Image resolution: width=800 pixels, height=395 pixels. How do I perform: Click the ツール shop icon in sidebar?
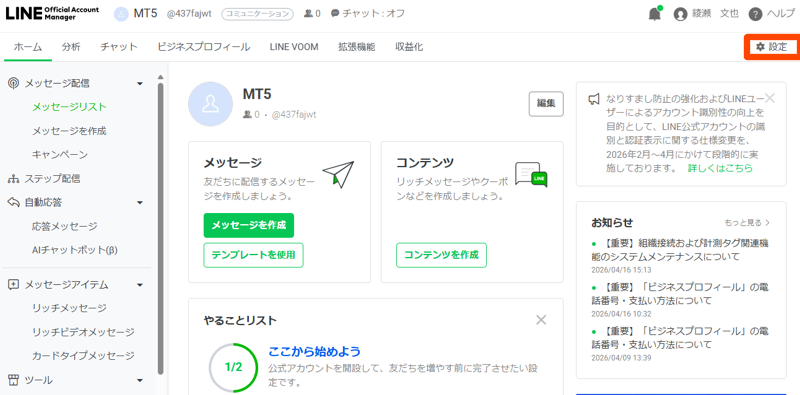[13, 380]
